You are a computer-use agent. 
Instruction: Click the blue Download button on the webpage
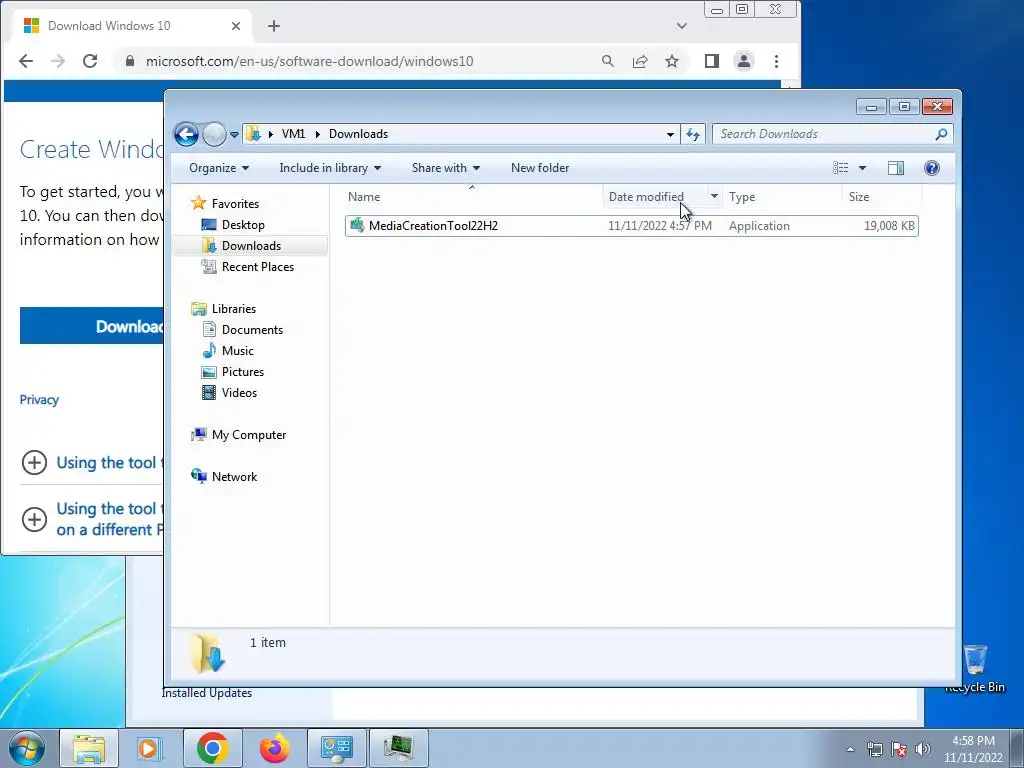click(91, 326)
